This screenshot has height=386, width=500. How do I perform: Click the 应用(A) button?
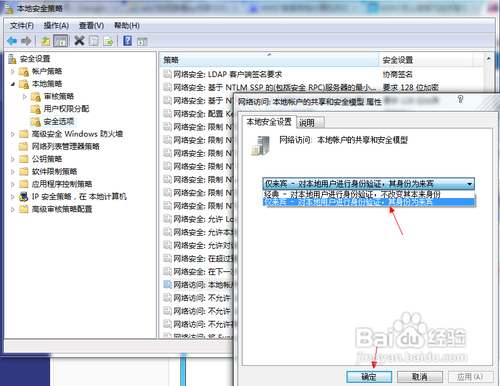(470, 377)
